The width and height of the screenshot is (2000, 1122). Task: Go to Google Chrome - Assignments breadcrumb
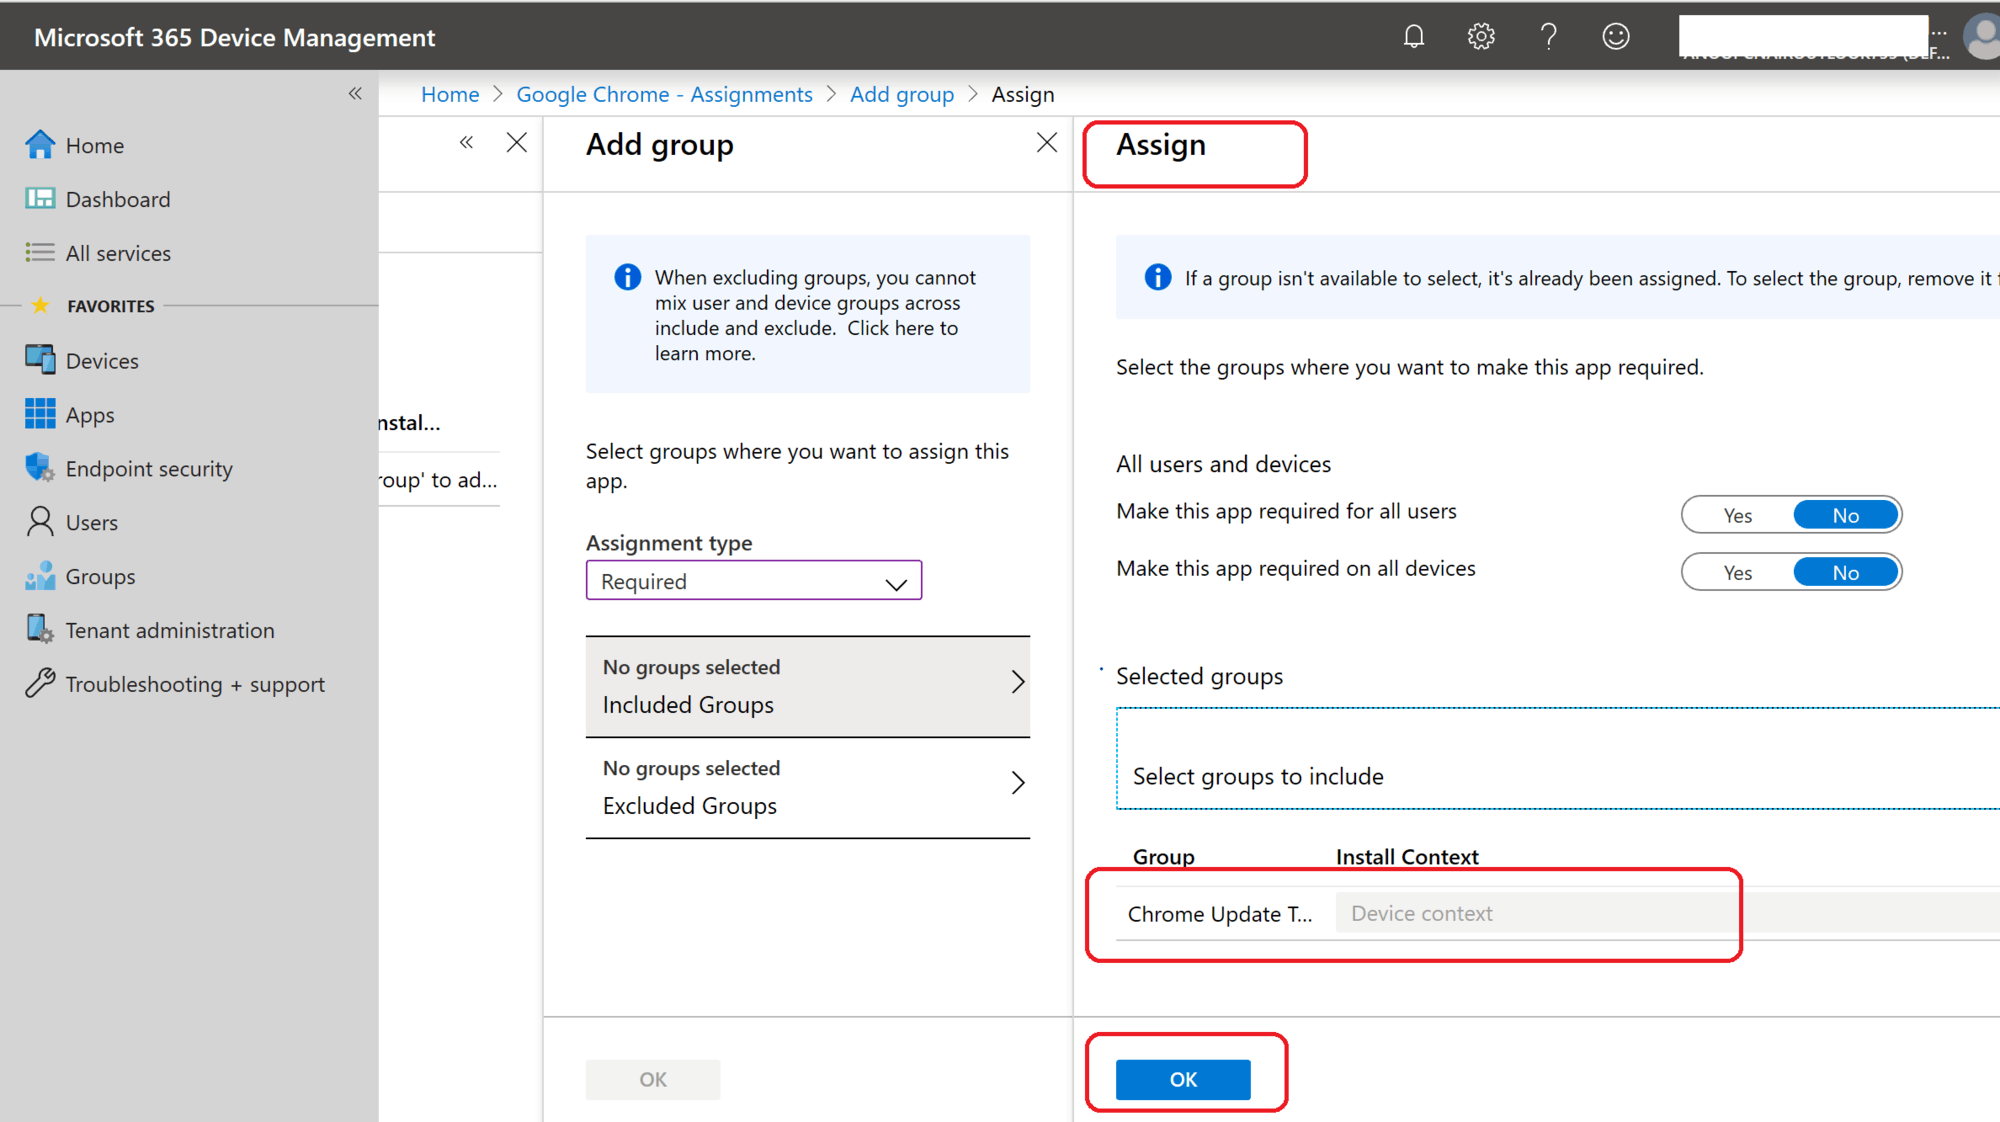(x=664, y=94)
